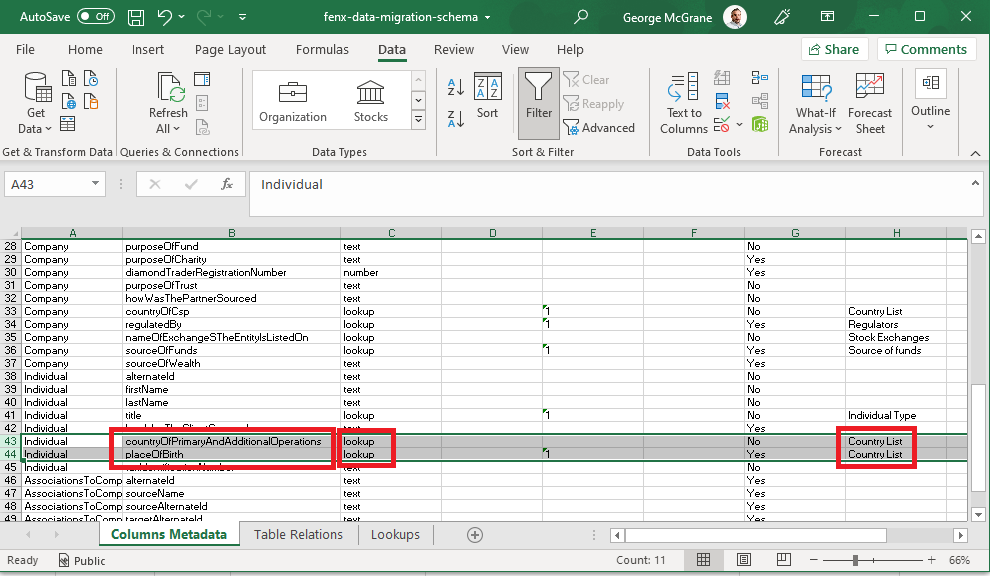Image resolution: width=990 pixels, height=576 pixels.
Task: Switch to the Table Relations sheet tab
Action: (298, 534)
